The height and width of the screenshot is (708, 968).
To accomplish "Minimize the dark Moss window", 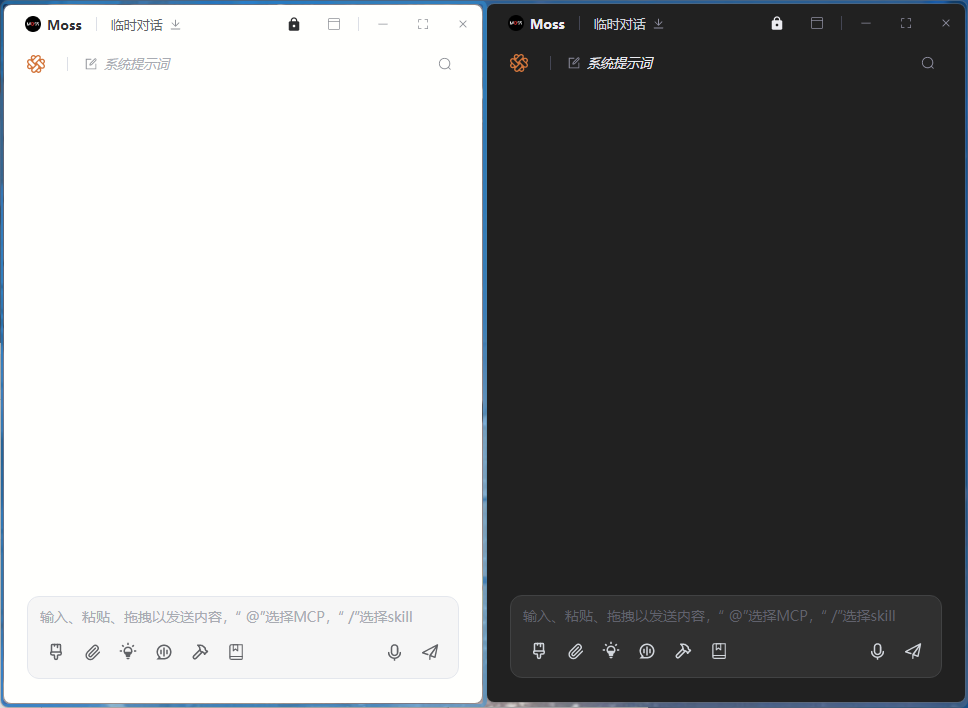I will pos(866,23).
